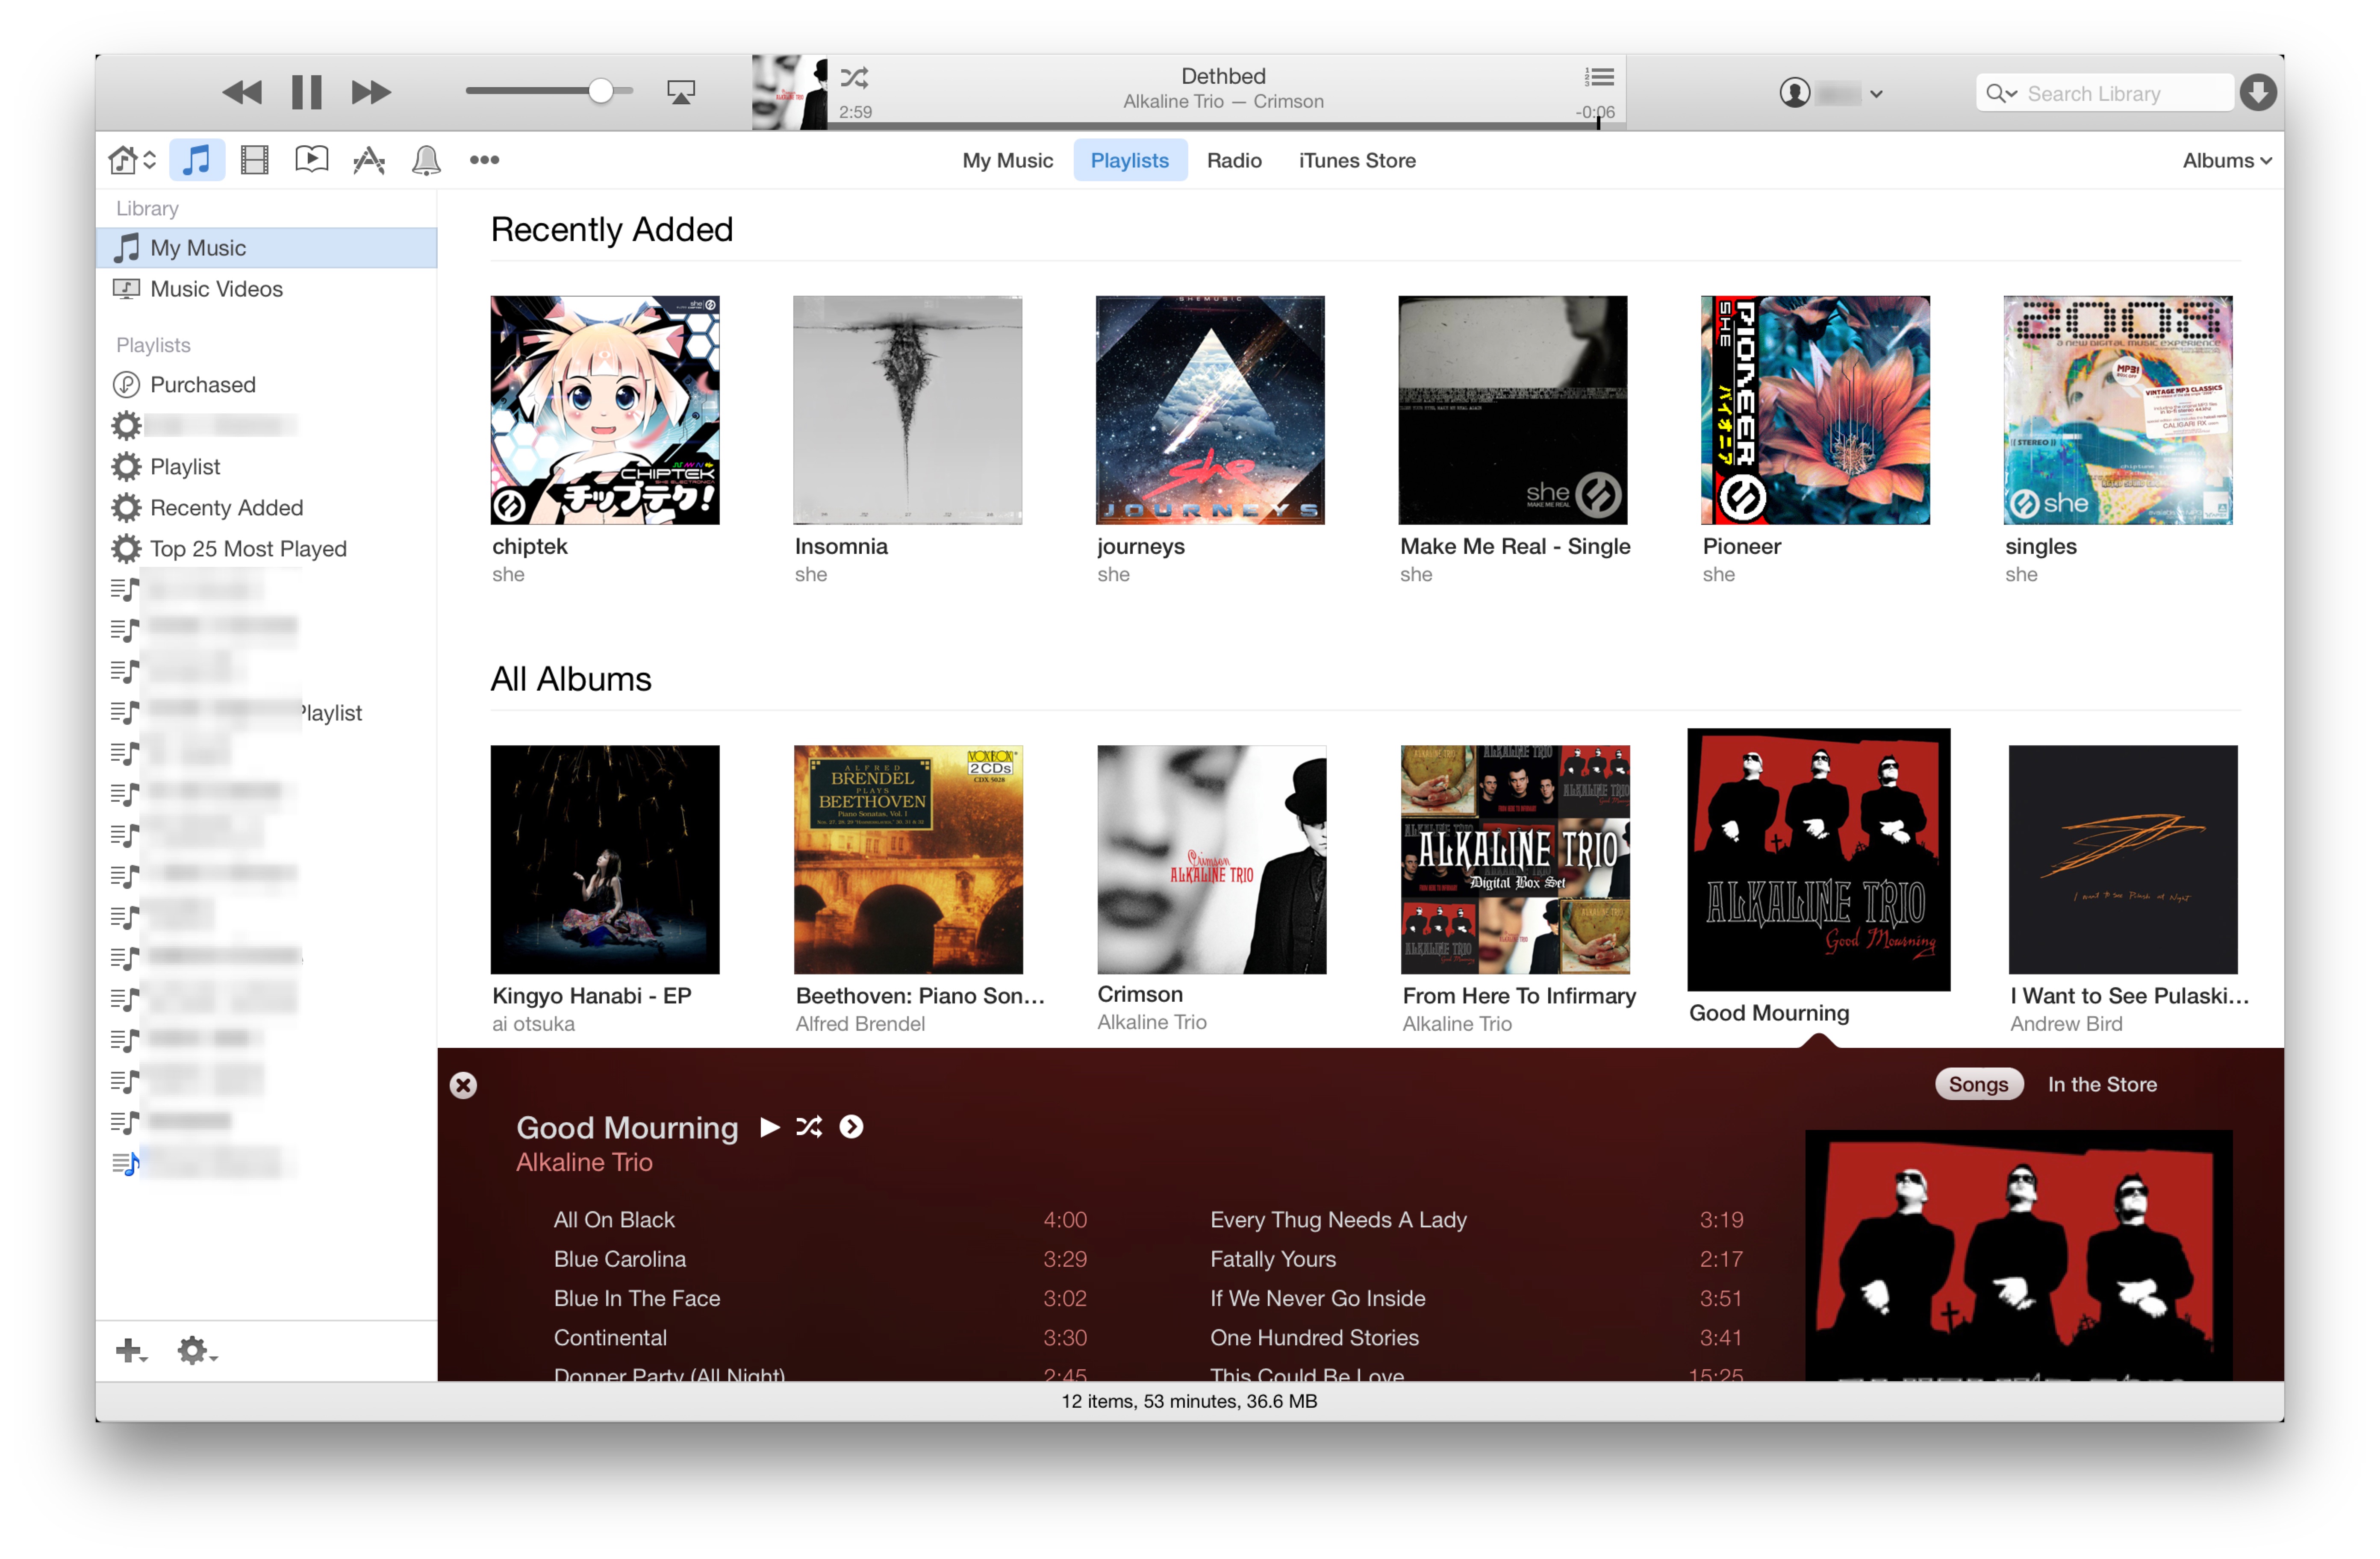Switch to the Movies library icon
The image size is (2380, 1559).
pyautogui.click(x=255, y=160)
